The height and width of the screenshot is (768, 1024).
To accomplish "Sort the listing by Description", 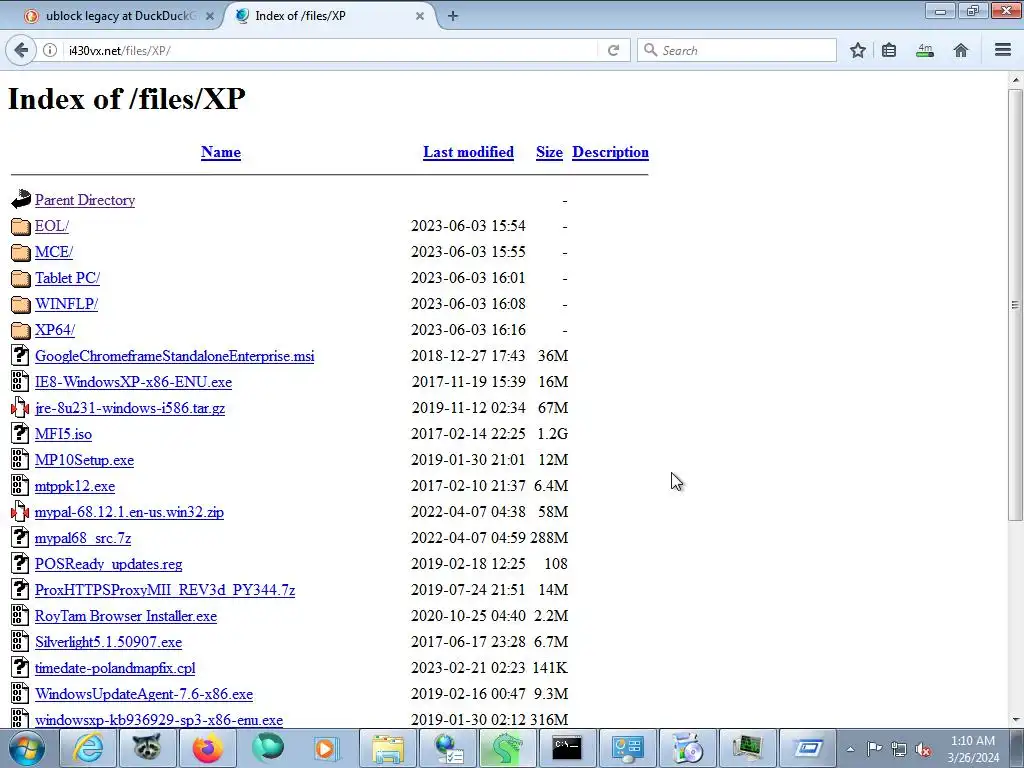I will 610,152.
